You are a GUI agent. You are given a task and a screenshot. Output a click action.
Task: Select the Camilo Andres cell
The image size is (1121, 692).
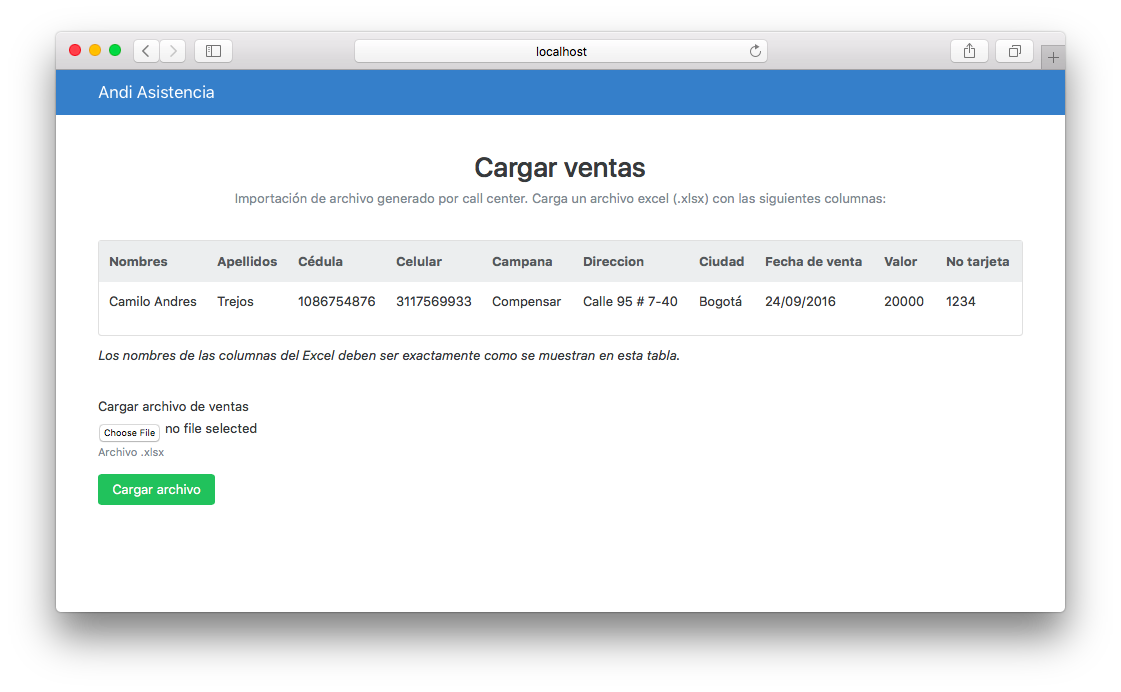tap(153, 302)
